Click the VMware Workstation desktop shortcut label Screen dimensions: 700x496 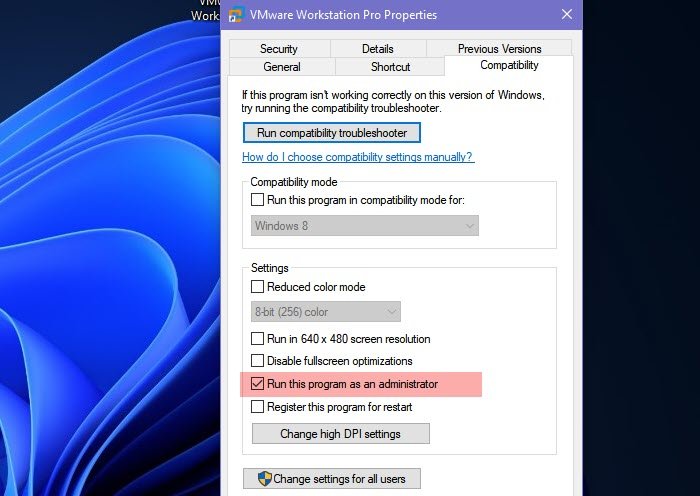[x=205, y=10]
